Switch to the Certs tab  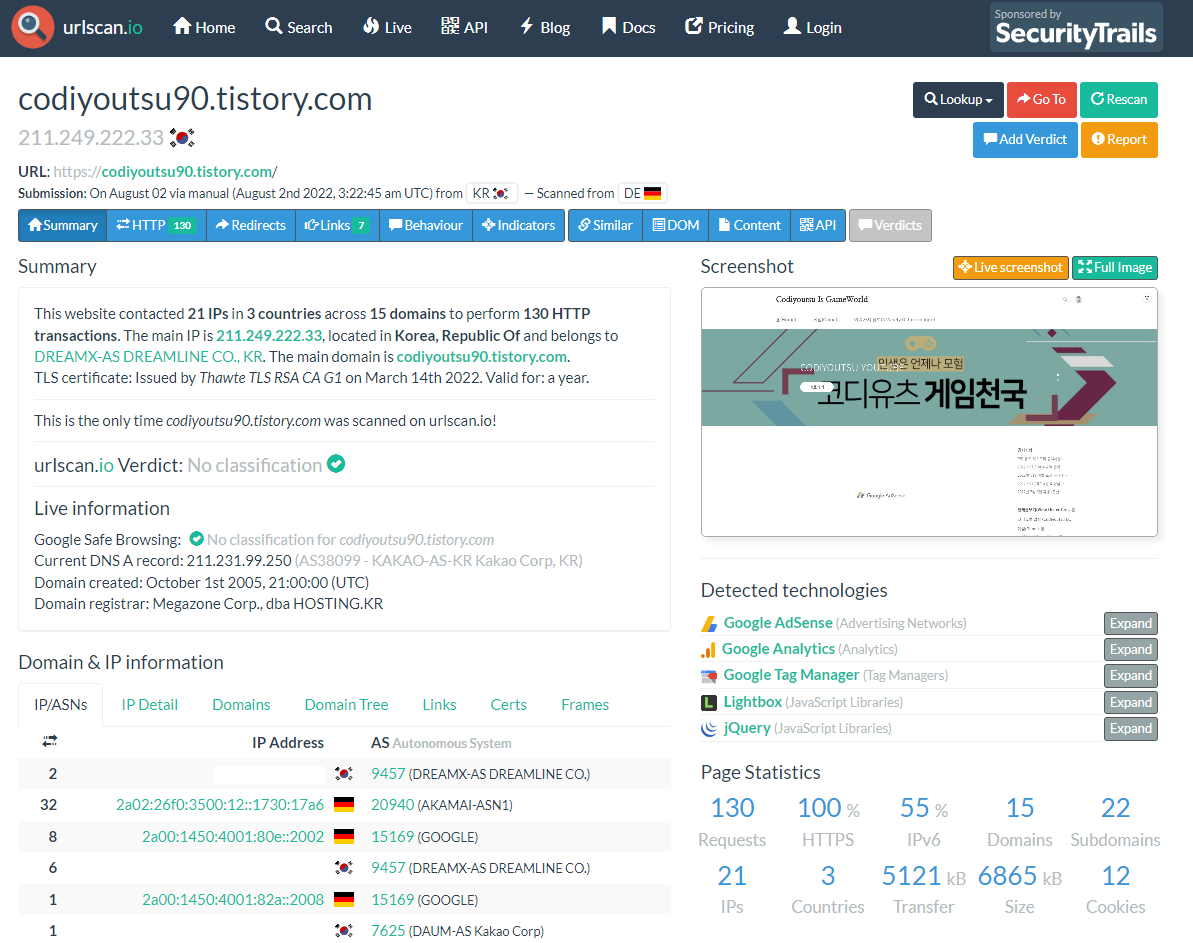508,705
